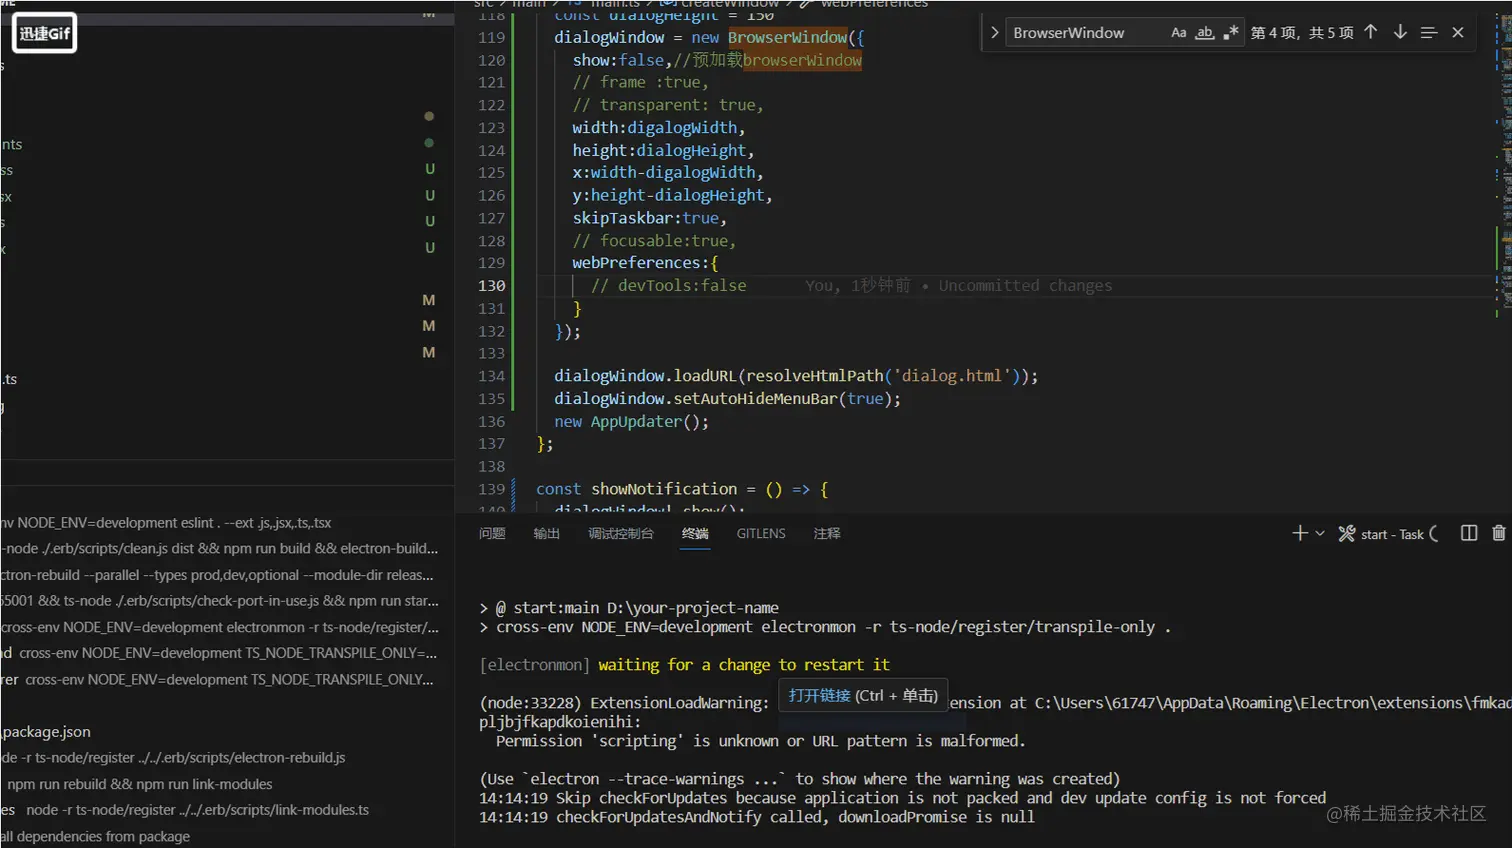Click Find in Selection icon

[1429, 33]
